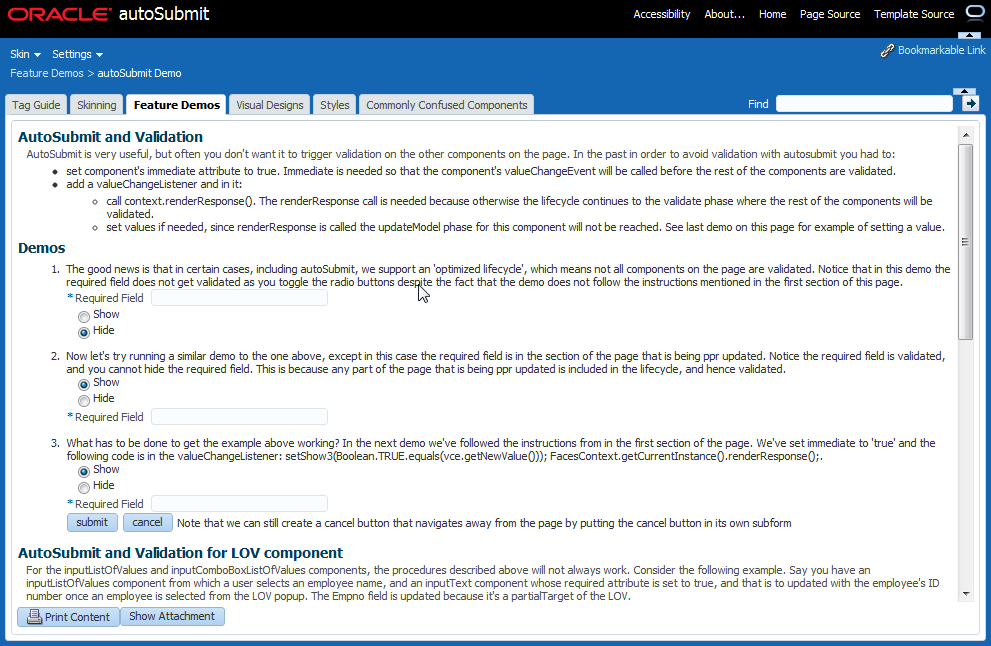This screenshot has width=991, height=646.
Task: Open the Visual Designs tab
Action: 270,105
